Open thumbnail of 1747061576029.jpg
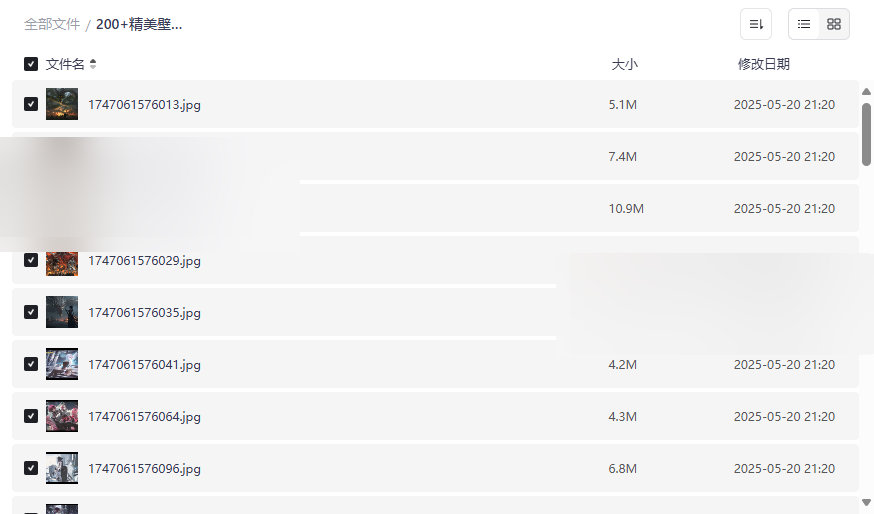This screenshot has height=514, width=874. 62,262
